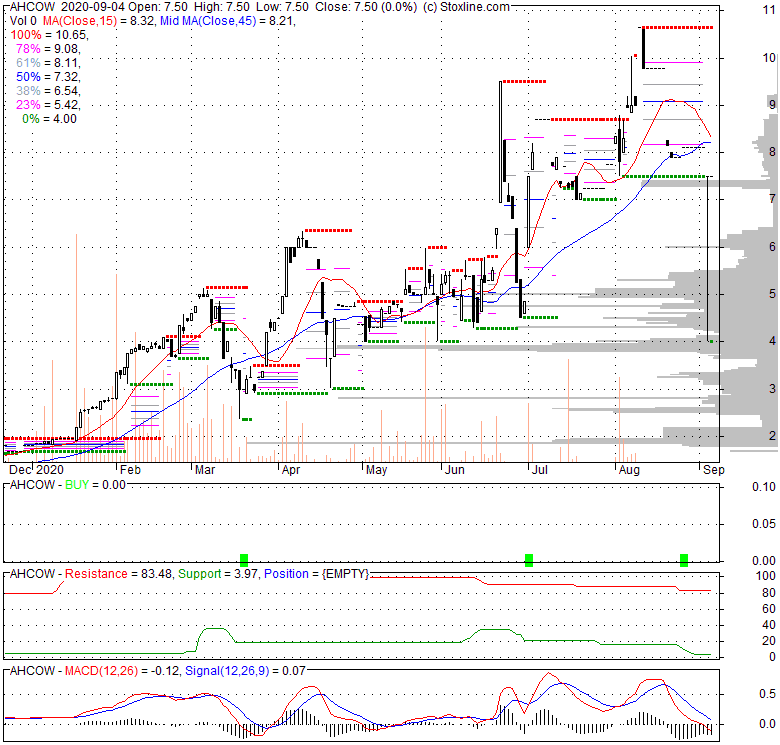
Task: Click the 100 value on resistance panel axis
Action: click(766, 576)
